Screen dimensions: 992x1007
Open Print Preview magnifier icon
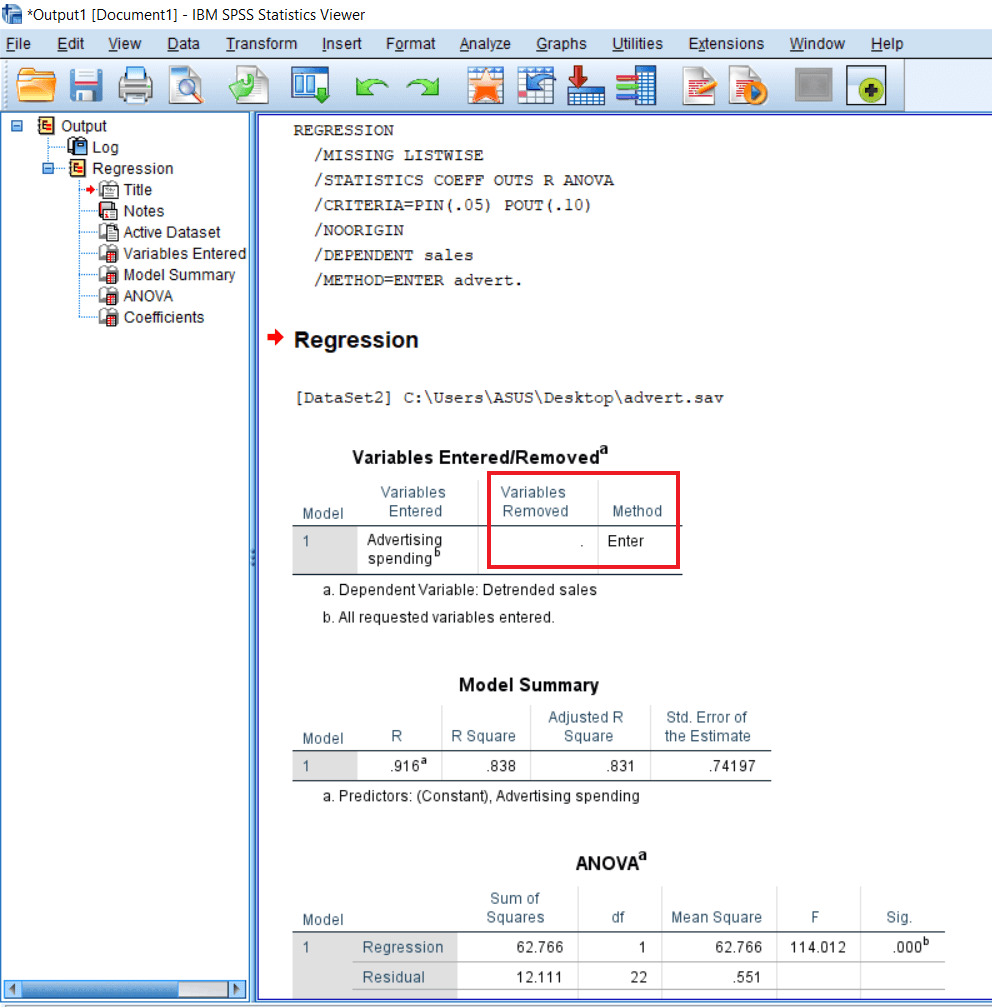tap(186, 85)
